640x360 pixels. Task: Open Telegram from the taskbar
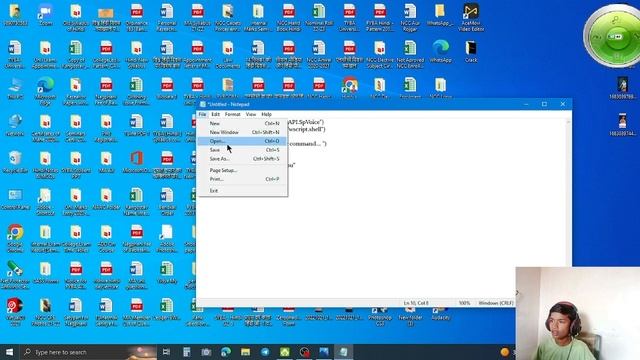(x=265, y=352)
